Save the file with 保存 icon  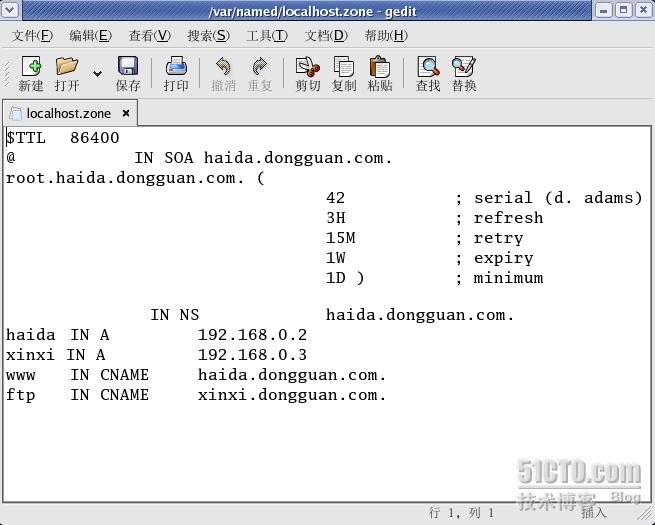point(128,66)
